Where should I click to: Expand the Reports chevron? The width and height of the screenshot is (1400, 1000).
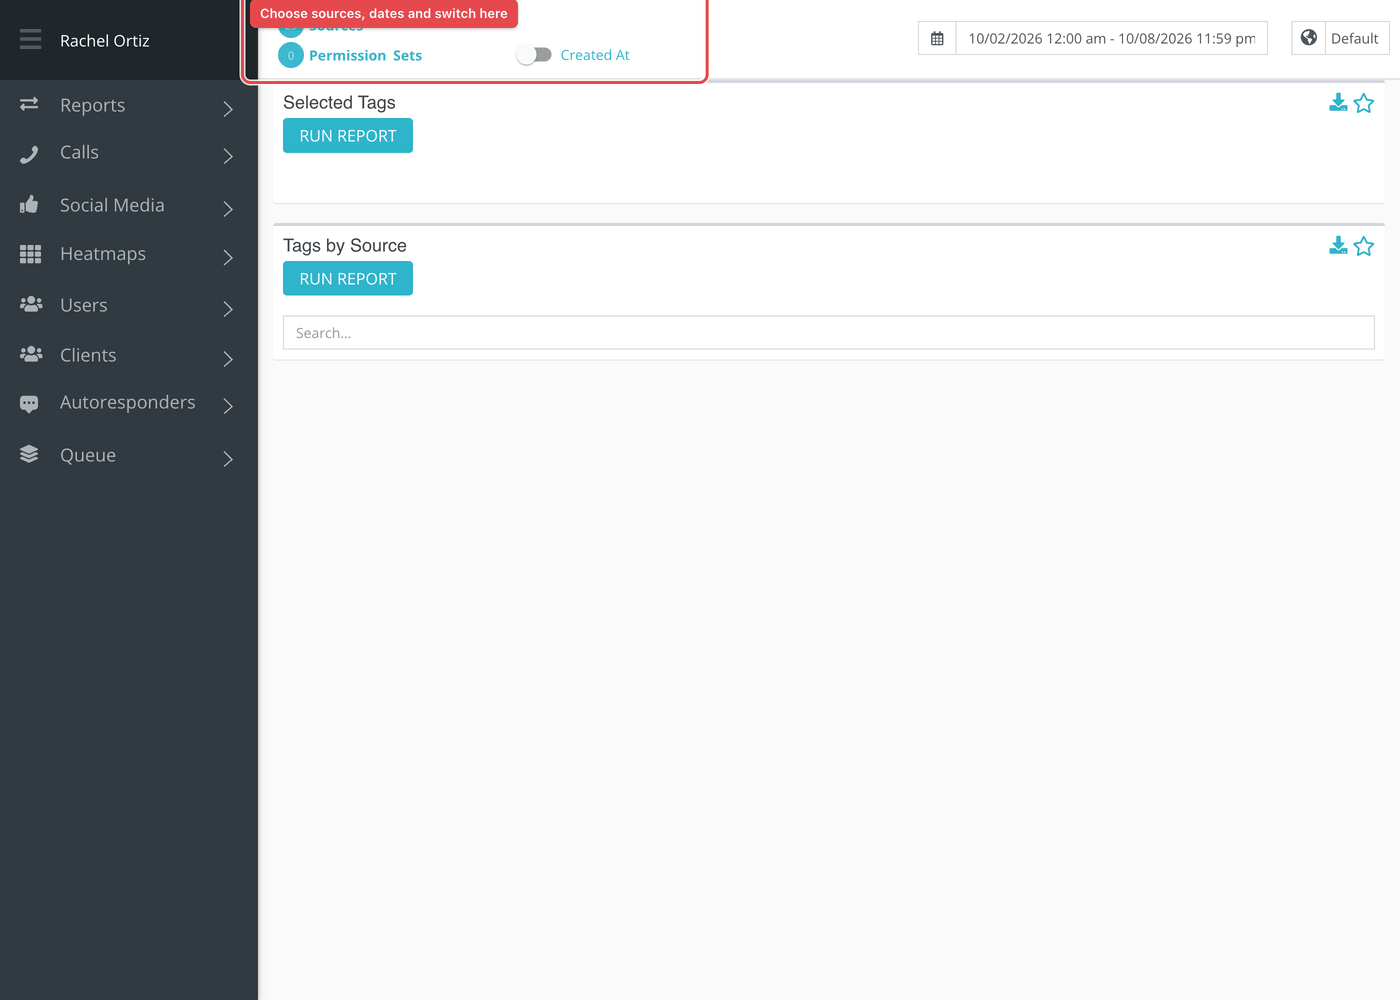coord(228,108)
